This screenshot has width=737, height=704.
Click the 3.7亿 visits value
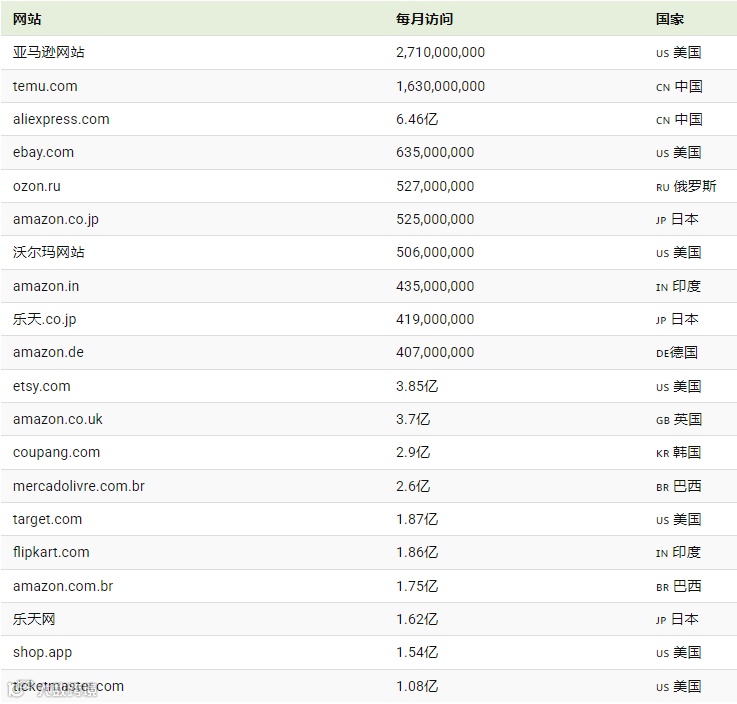point(413,419)
